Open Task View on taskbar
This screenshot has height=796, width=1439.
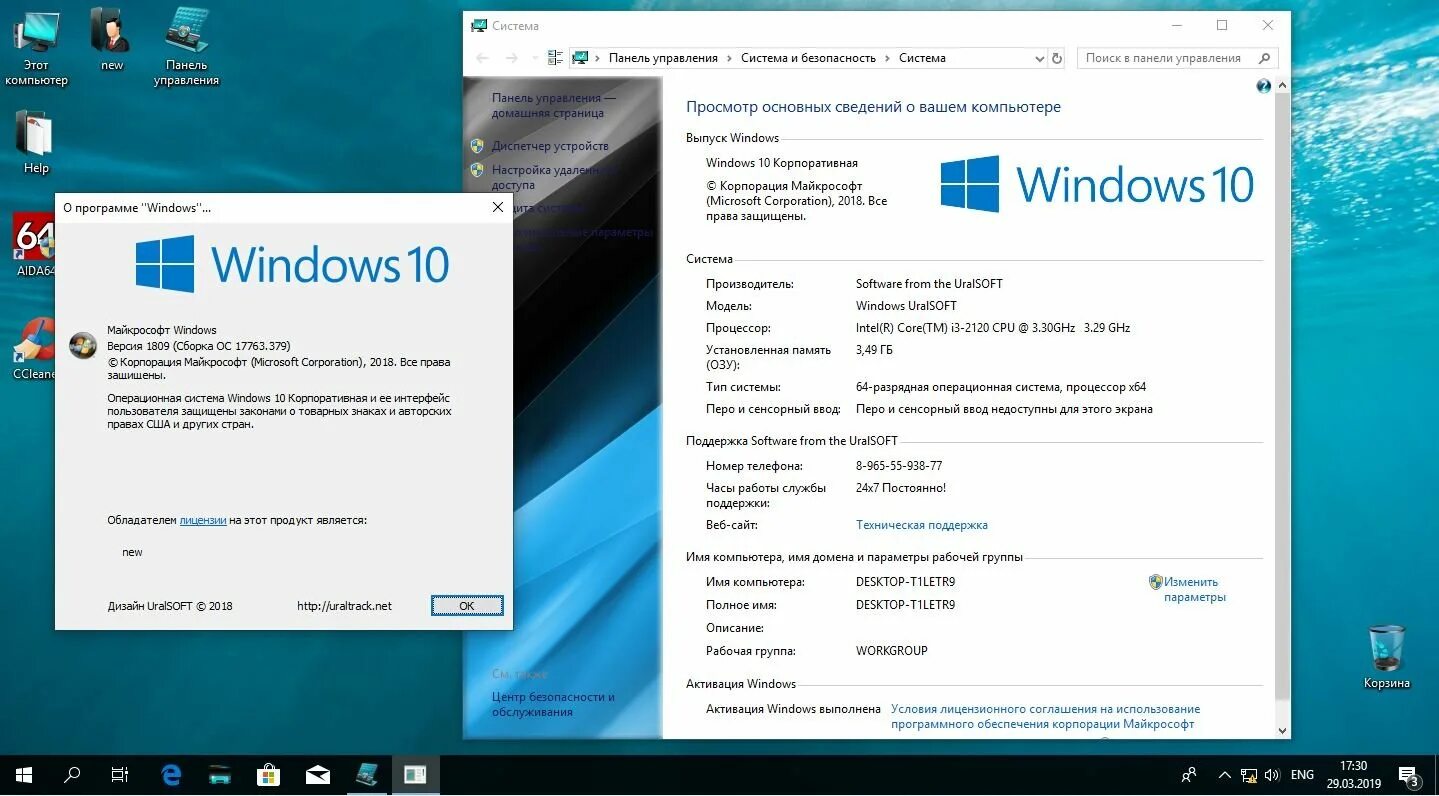click(120, 775)
